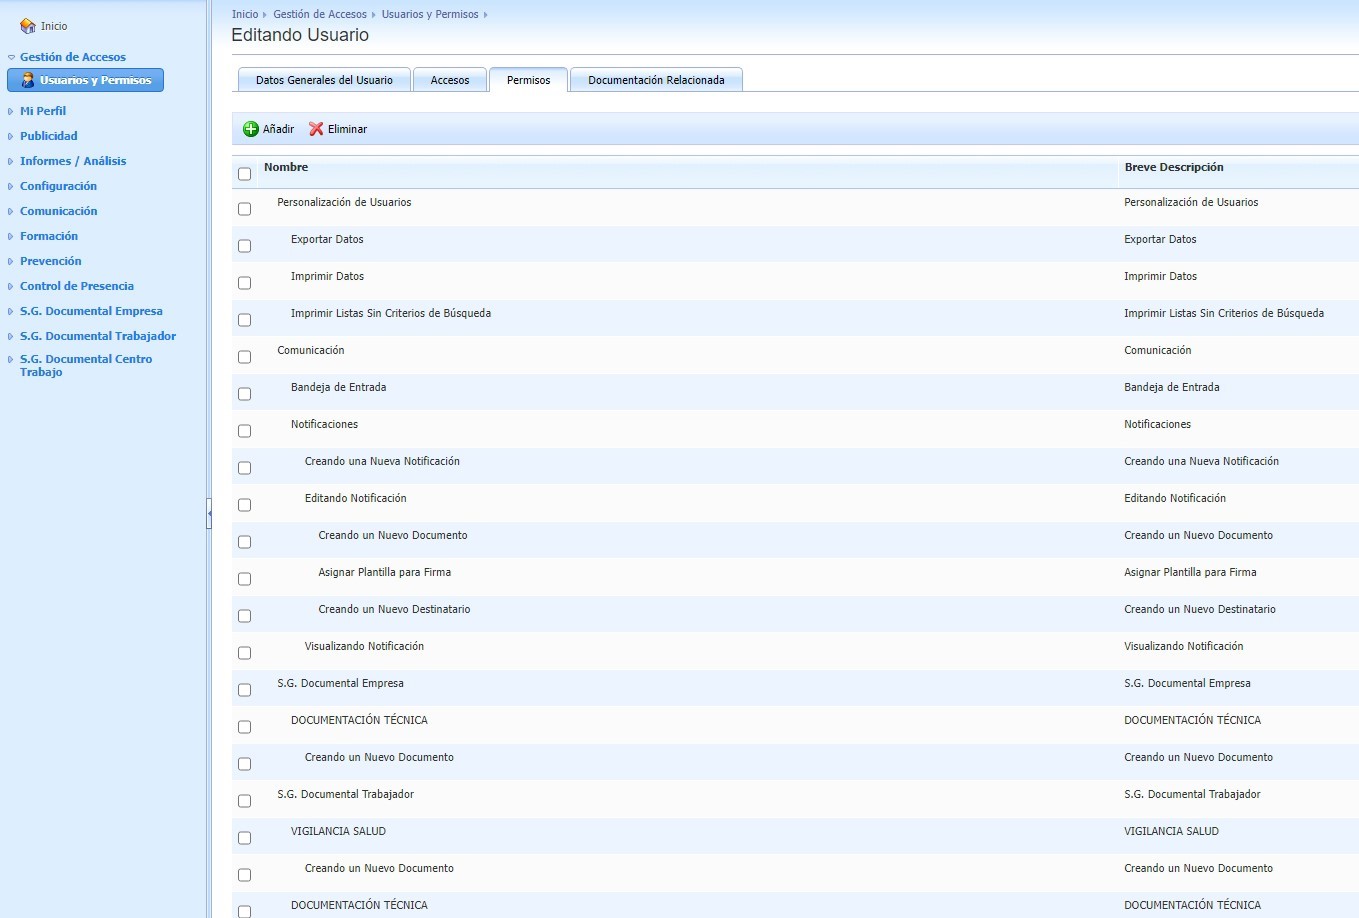Expand the Informes / Análisis menu arrow

pyautogui.click(x=11, y=162)
